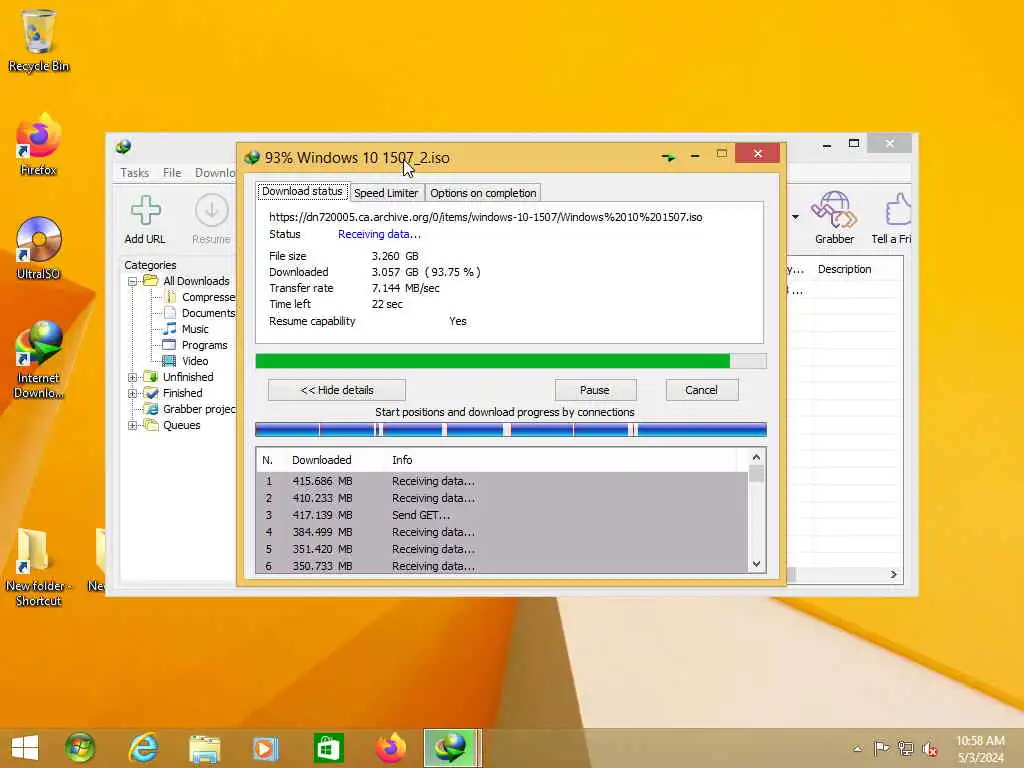Click the taskbar clock showing 10:58 AM

click(x=980, y=749)
